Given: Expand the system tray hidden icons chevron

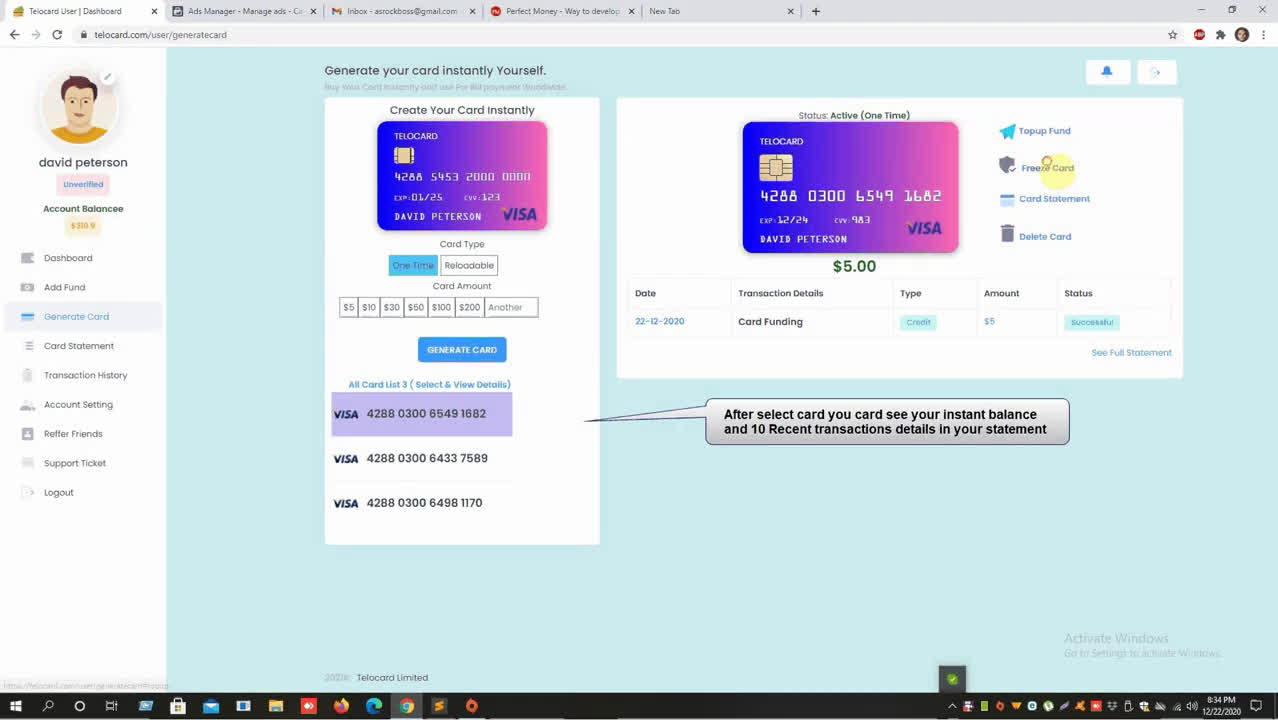Looking at the screenshot, I should tap(950, 706).
